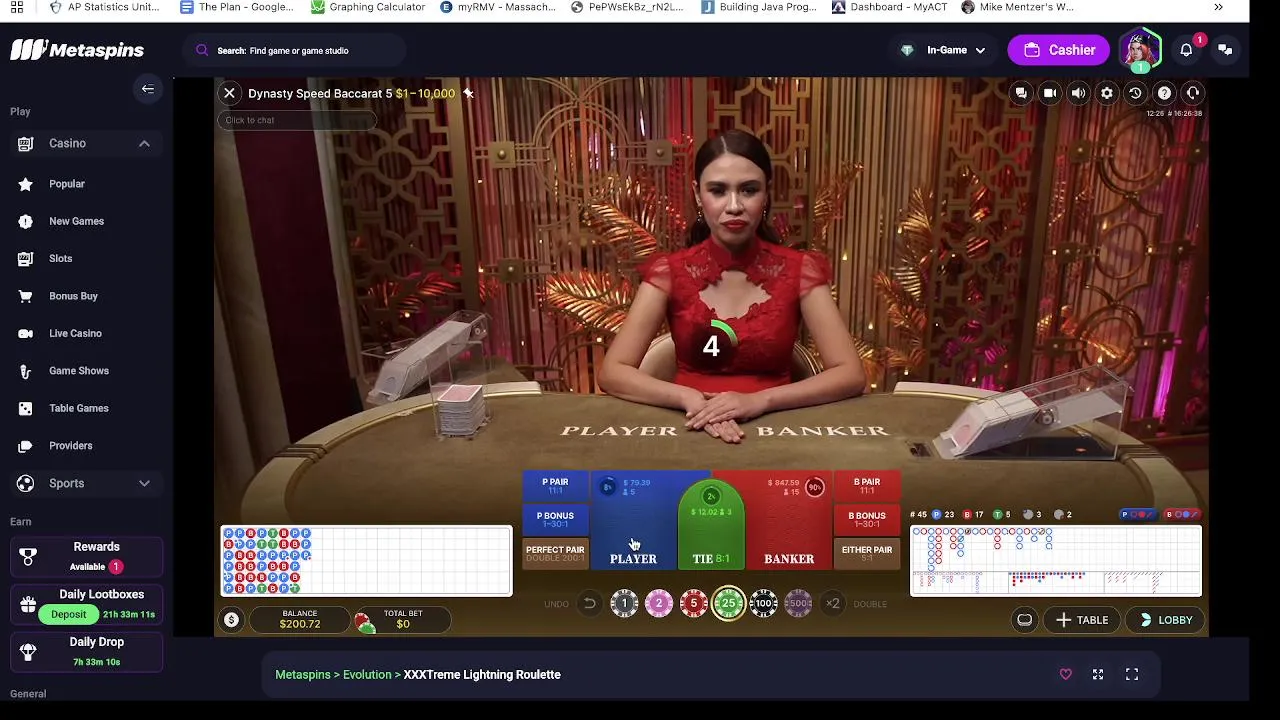Screen dimensions: 1280x720
Task: Open New Games category
Action: point(76,221)
